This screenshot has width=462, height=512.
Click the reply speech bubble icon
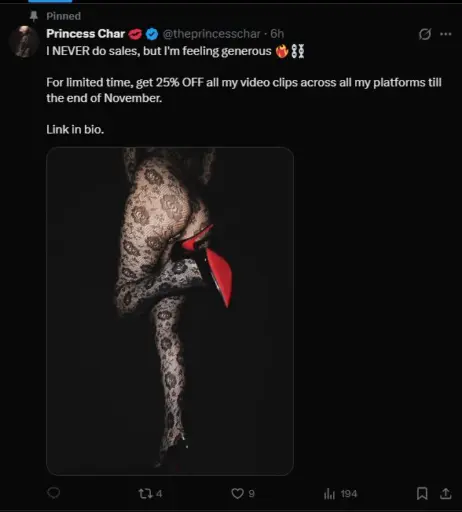point(54,493)
